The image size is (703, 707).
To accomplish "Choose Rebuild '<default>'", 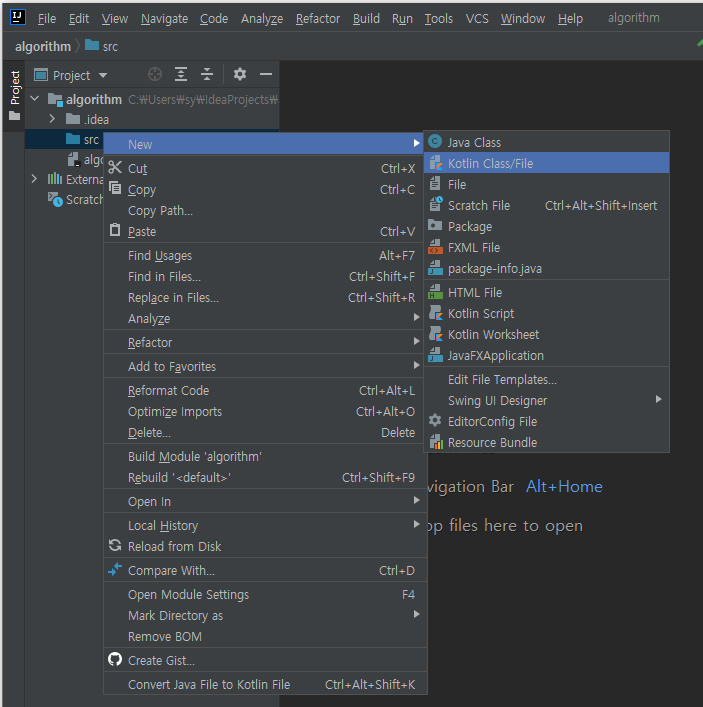I will coord(266,477).
